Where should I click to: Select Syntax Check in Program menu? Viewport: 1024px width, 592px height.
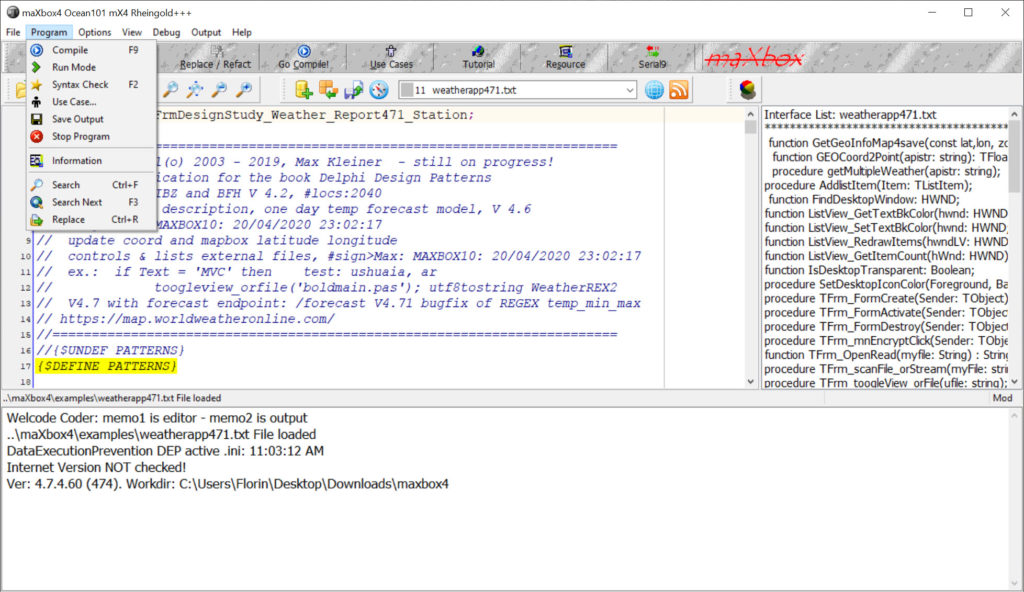click(x=91, y=84)
